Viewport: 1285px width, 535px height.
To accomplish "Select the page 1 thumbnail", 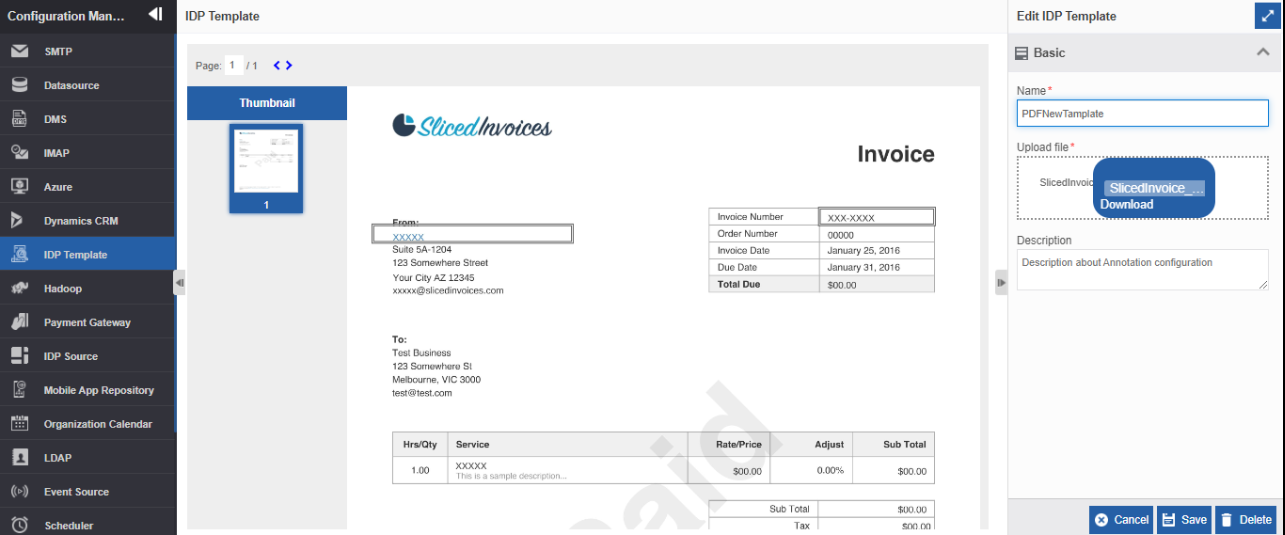I will [267, 168].
